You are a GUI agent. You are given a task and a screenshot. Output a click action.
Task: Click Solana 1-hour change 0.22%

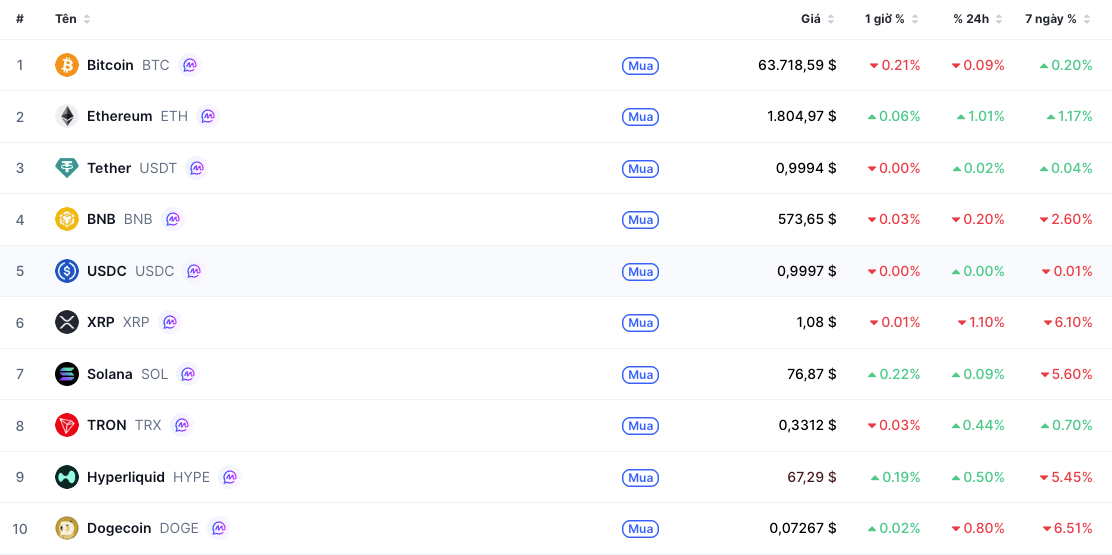[x=894, y=374]
